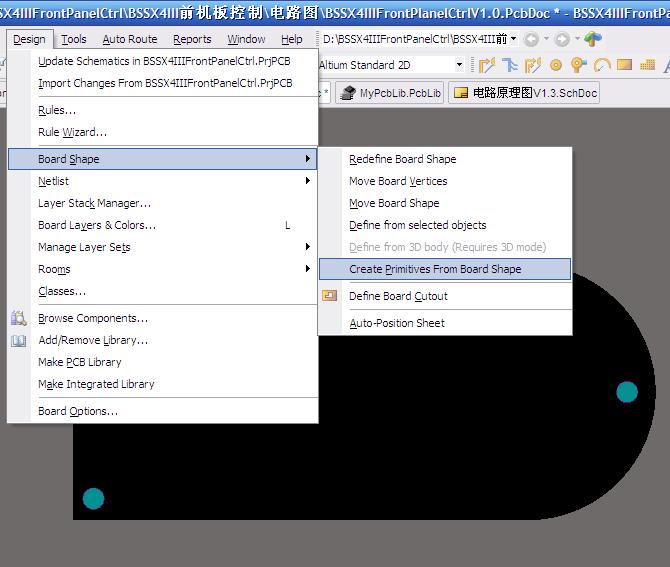Open Board Layers & Colors...
Screen dimensions: 670x567
pyautogui.click(x=163, y=225)
